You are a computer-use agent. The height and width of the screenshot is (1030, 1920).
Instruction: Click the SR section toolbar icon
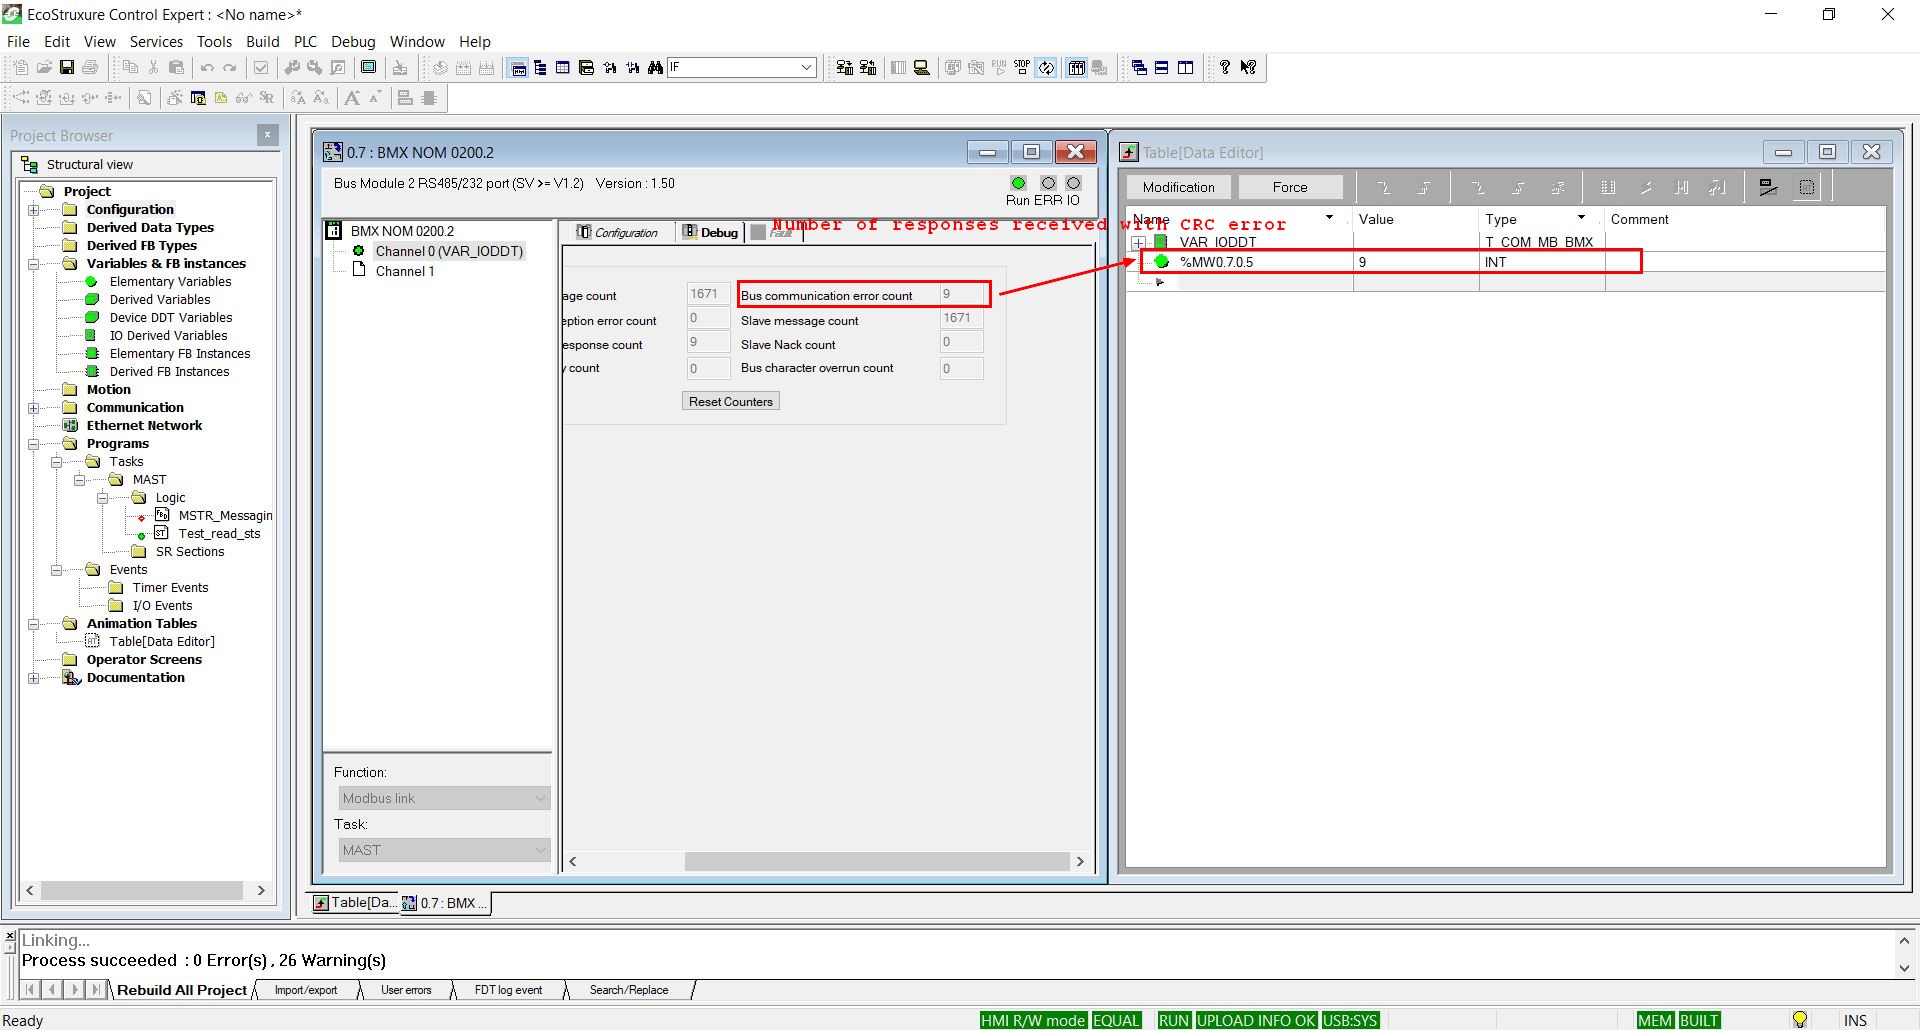coord(267,97)
